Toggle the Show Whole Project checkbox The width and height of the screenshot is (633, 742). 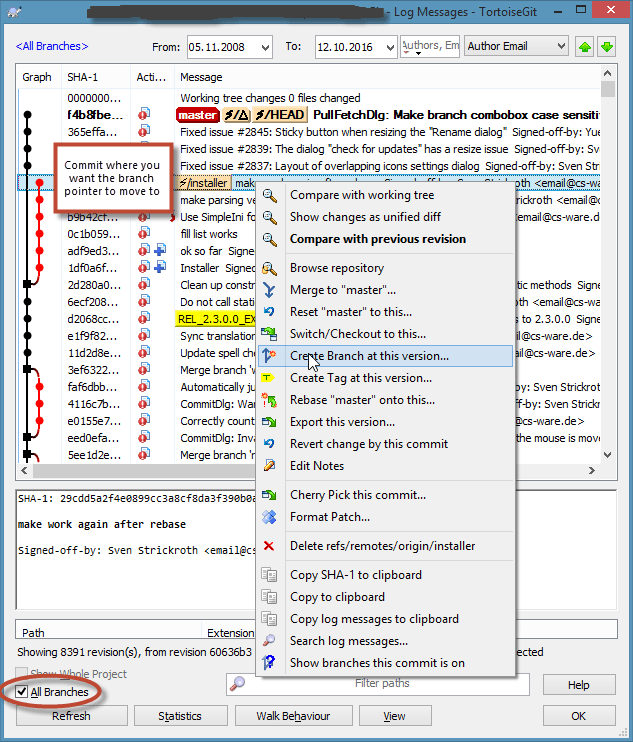pyautogui.click(x=21, y=673)
